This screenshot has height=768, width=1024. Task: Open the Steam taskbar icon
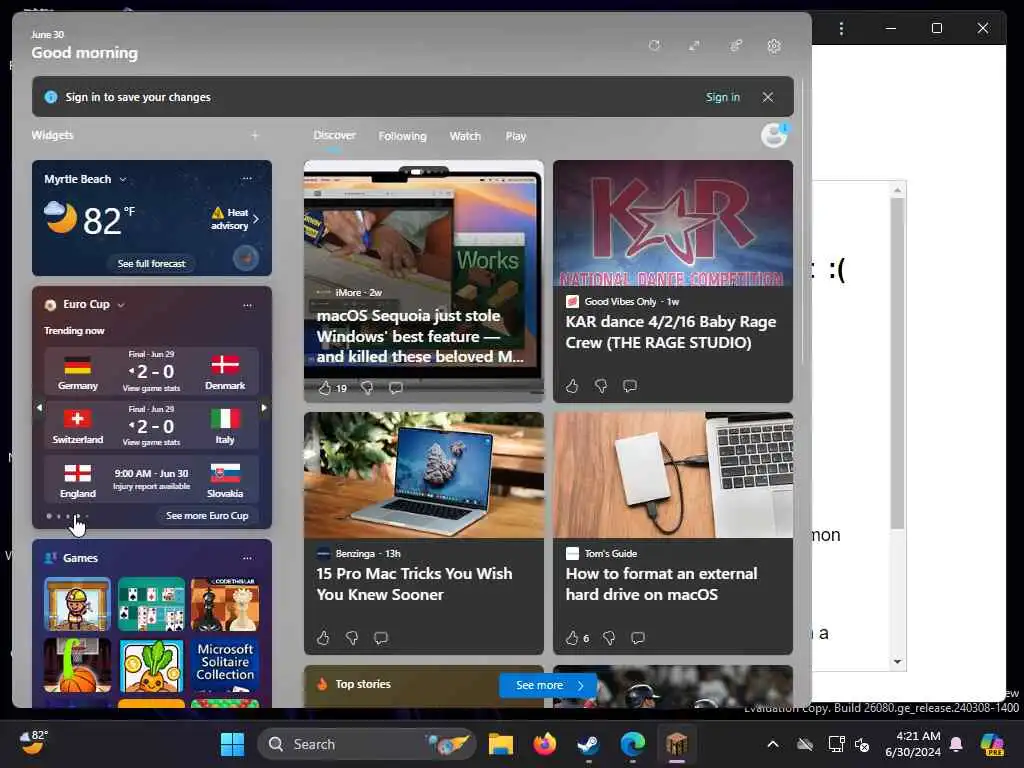pos(588,744)
